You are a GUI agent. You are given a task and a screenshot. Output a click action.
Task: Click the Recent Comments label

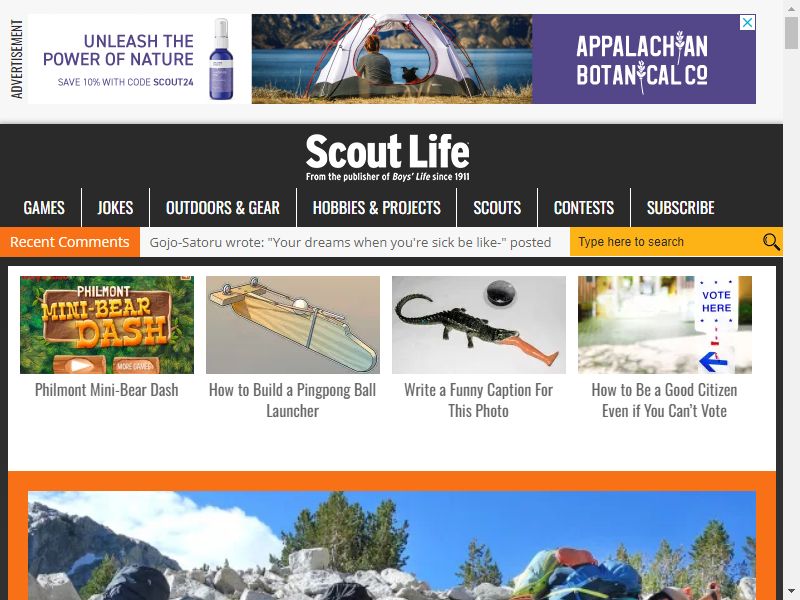tap(70, 242)
